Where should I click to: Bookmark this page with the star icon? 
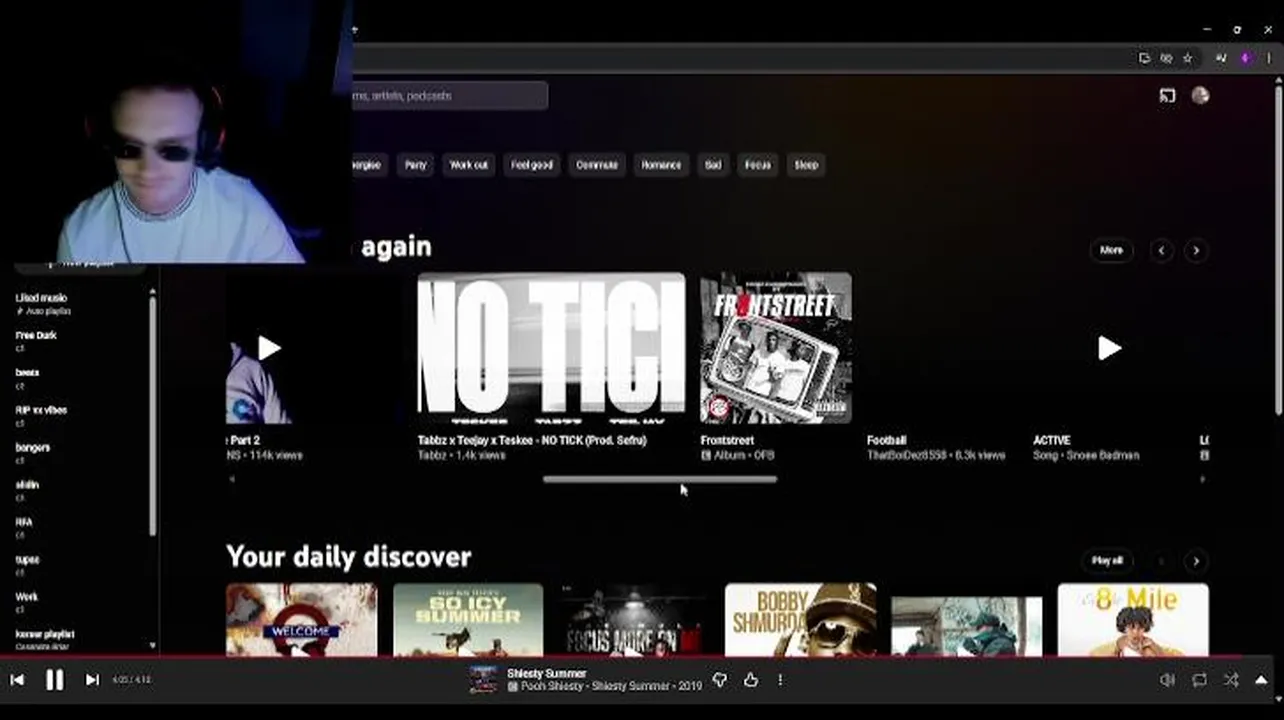[x=1188, y=58]
